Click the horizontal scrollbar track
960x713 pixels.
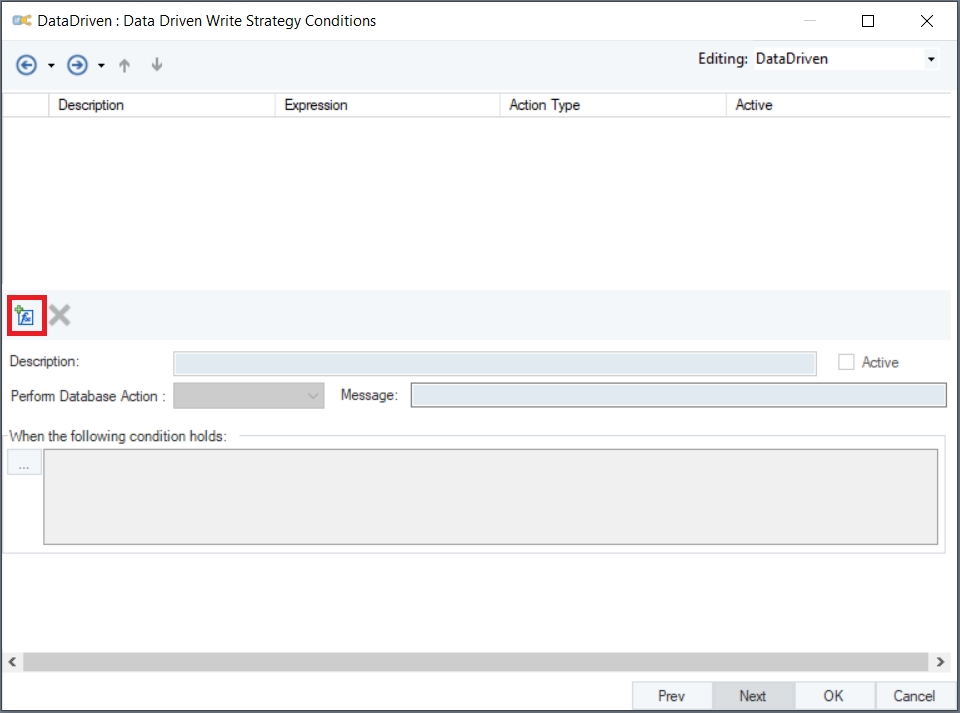475,662
